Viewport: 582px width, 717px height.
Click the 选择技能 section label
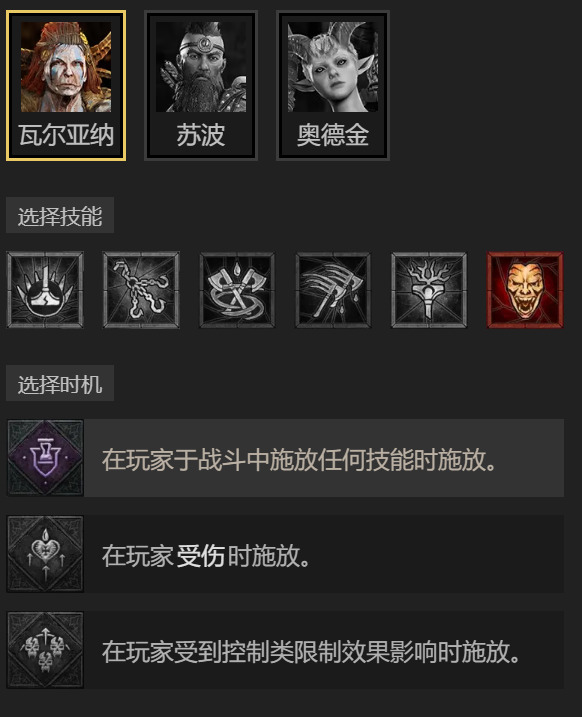point(60,216)
